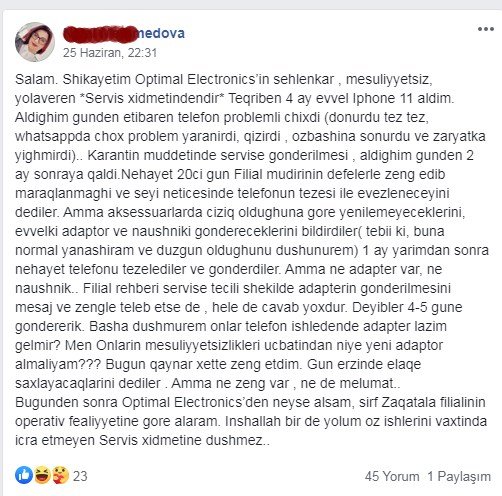
Task: Click the laughing Haha reaction icon
Action: (x=42, y=475)
